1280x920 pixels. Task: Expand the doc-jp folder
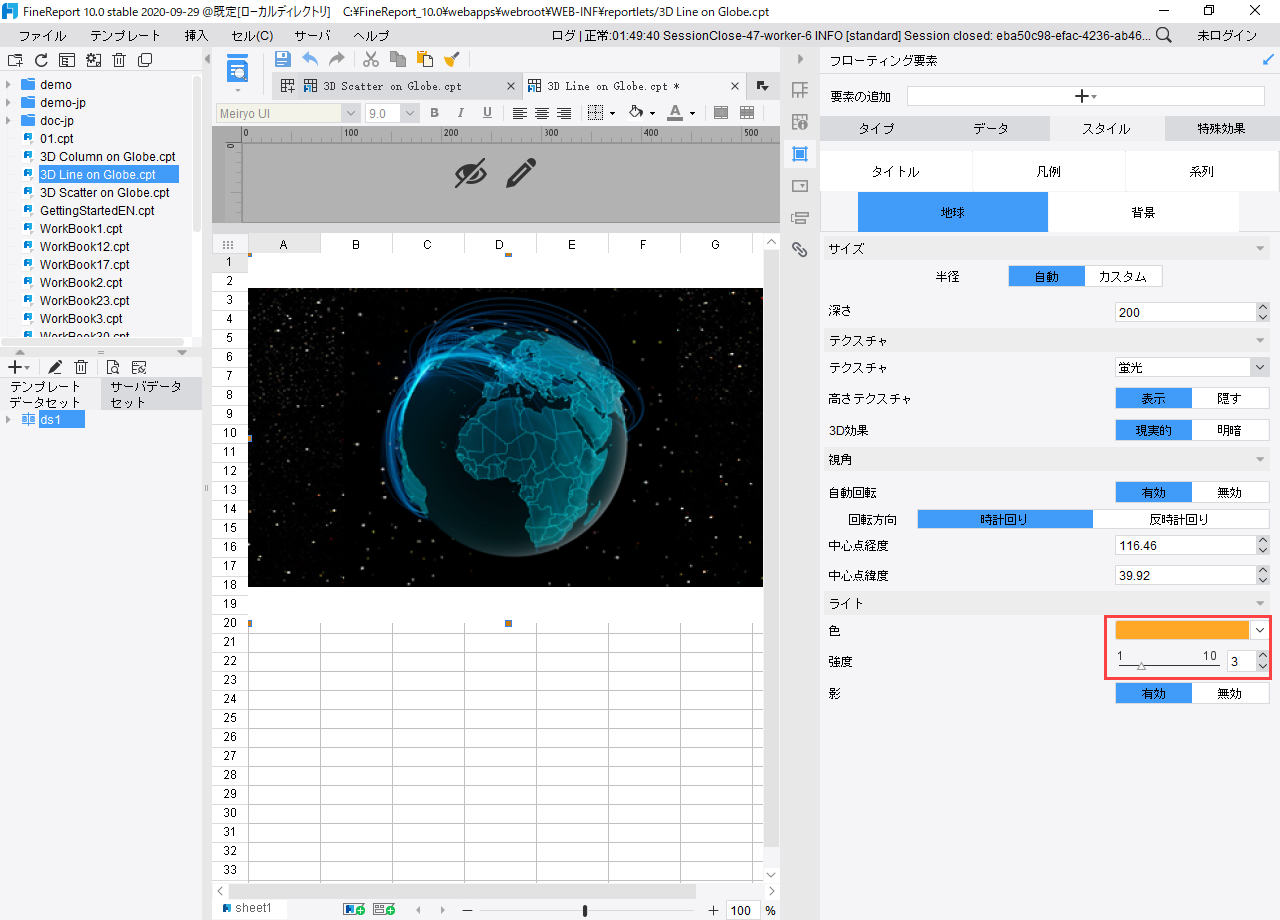(x=8, y=121)
